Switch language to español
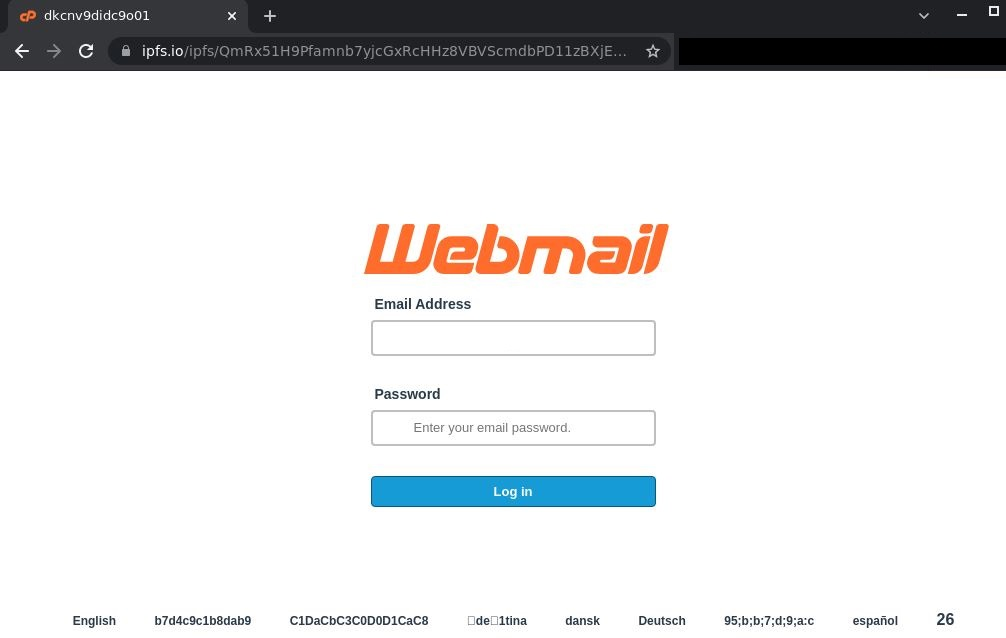1006x638 pixels. coord(875,621)
